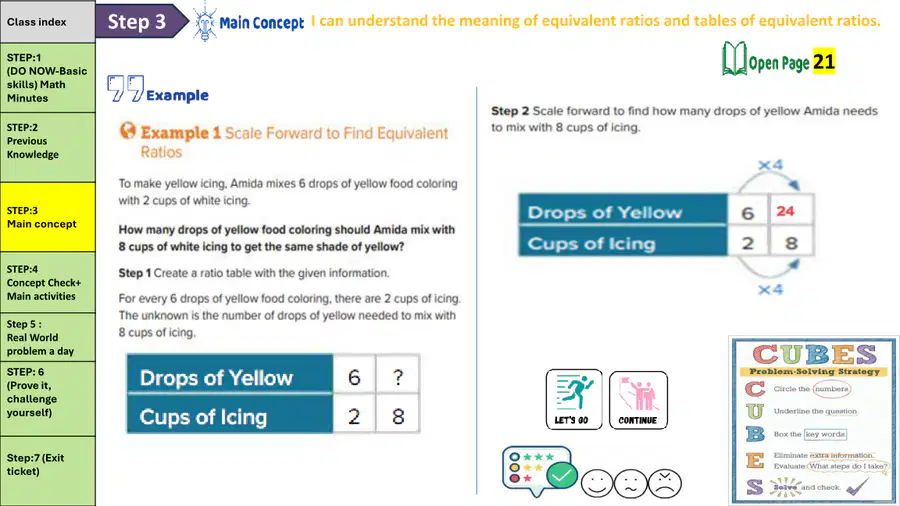The image size is (900, 506).
Task: Open the Class index menu
Action: tap(48, 22)
